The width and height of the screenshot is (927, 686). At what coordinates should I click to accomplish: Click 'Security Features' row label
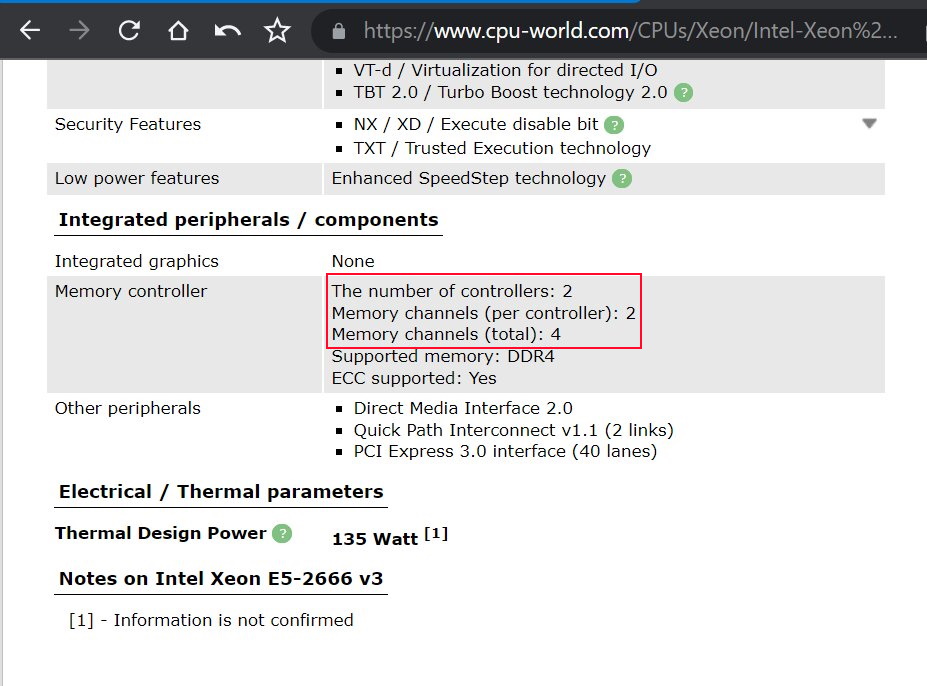(x=128, y=124)
